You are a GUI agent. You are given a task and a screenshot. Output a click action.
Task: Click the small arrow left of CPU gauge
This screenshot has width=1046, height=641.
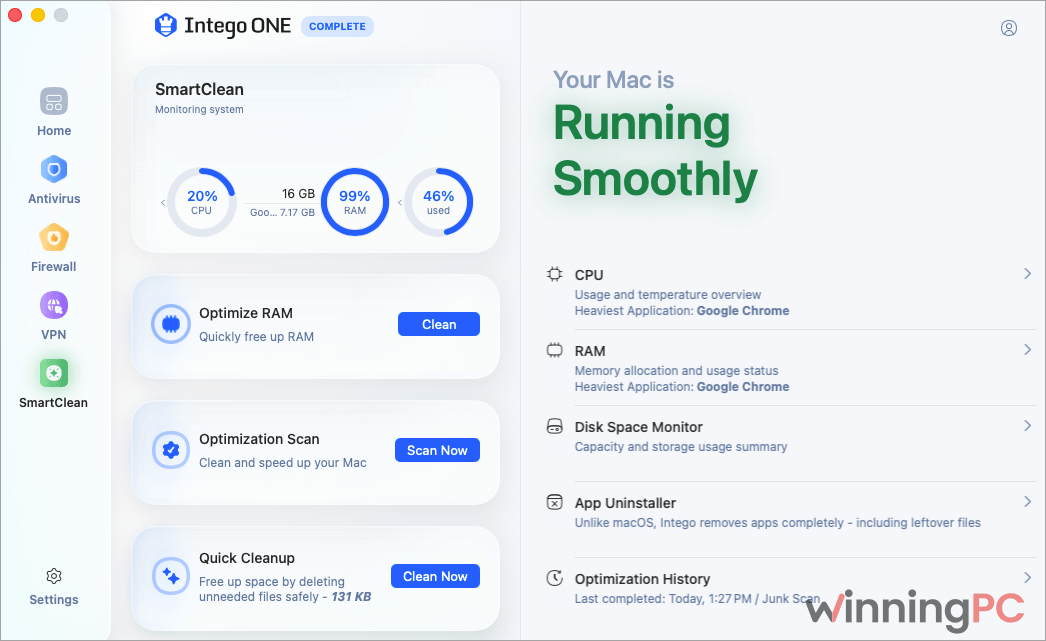pos(163,202)
